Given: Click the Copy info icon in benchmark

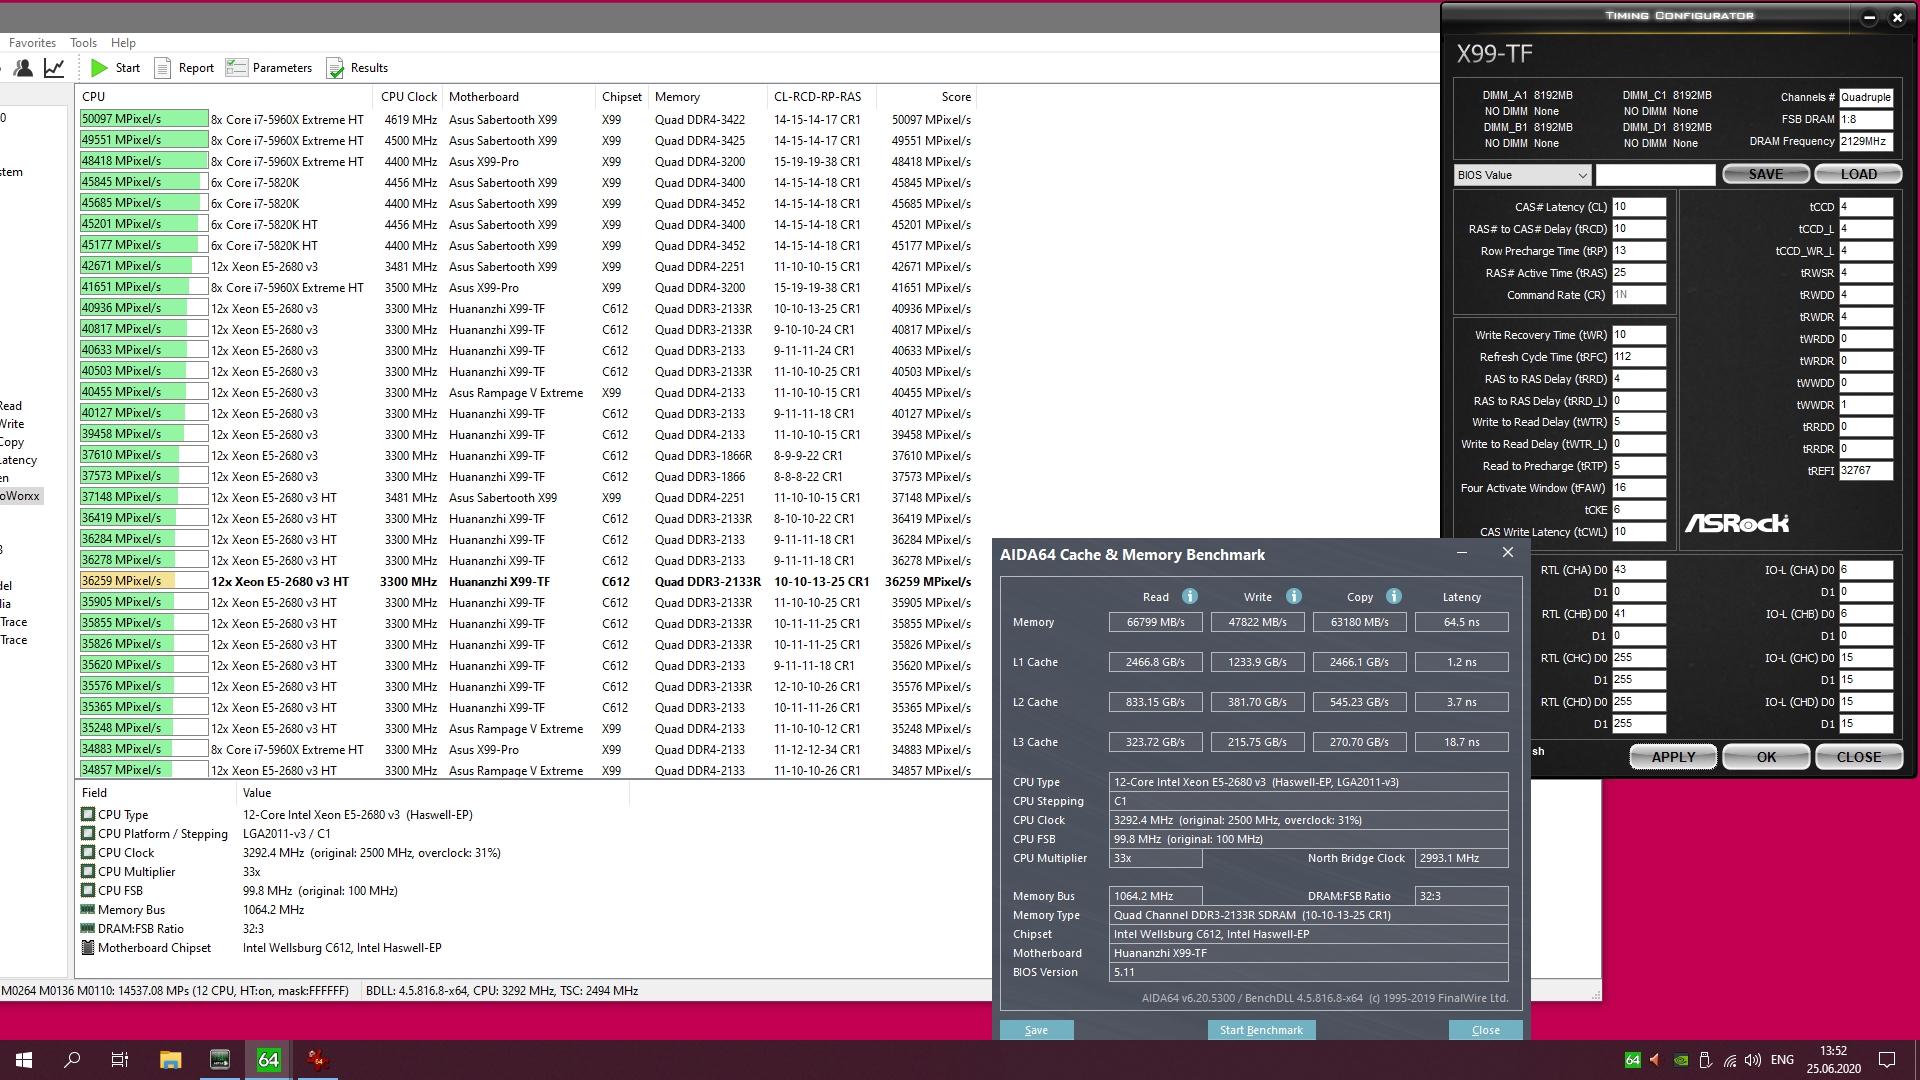Looking at the screenshot, I should point(1394,596).
